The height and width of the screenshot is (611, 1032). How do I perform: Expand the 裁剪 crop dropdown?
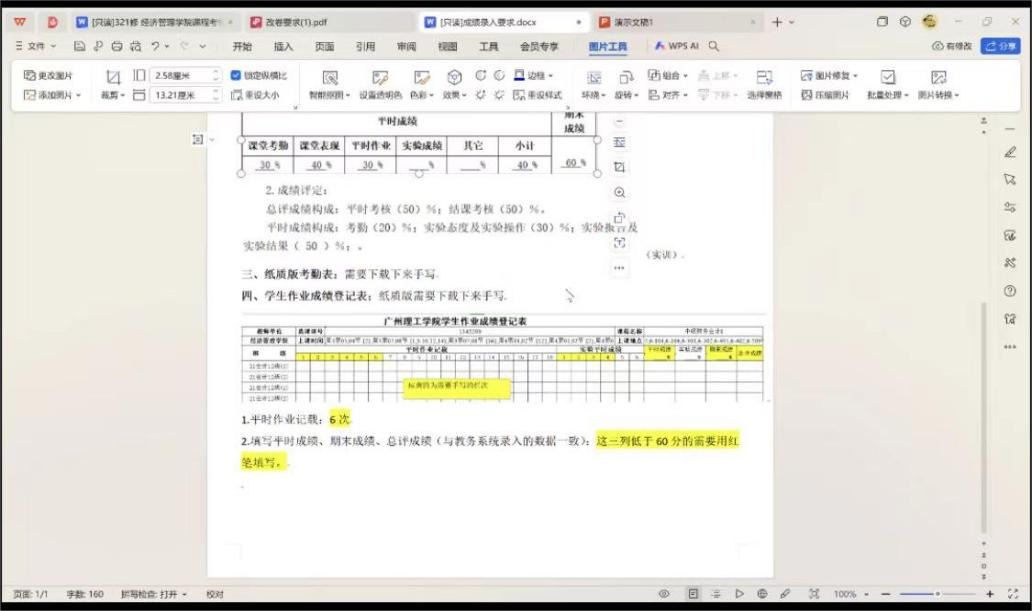click(112, 95)
